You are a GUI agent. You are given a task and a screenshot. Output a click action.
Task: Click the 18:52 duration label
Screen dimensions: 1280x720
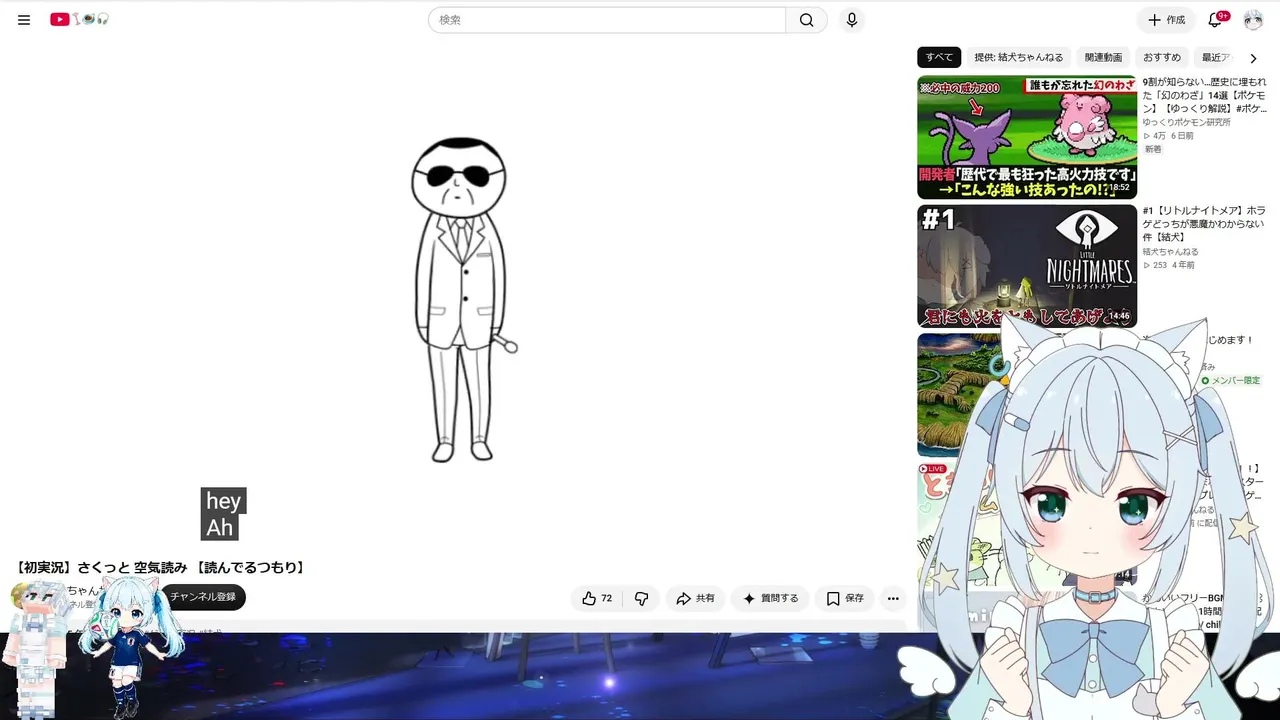[1118, 187]
